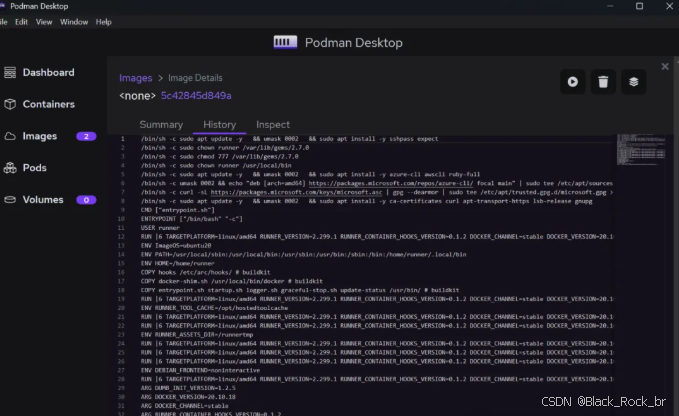This screenshot has height=416, width=679.
Task: Close the Image Details panel
Action: click(665, 67)
